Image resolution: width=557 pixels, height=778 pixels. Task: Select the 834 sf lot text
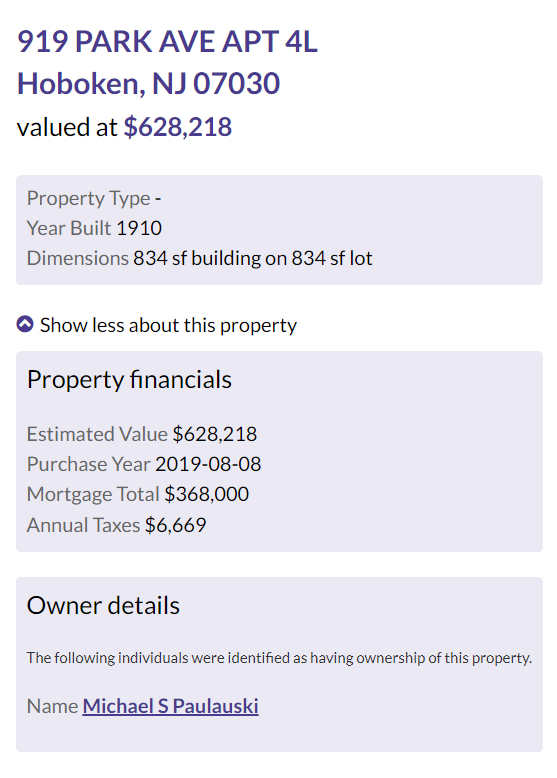(331, 258)
